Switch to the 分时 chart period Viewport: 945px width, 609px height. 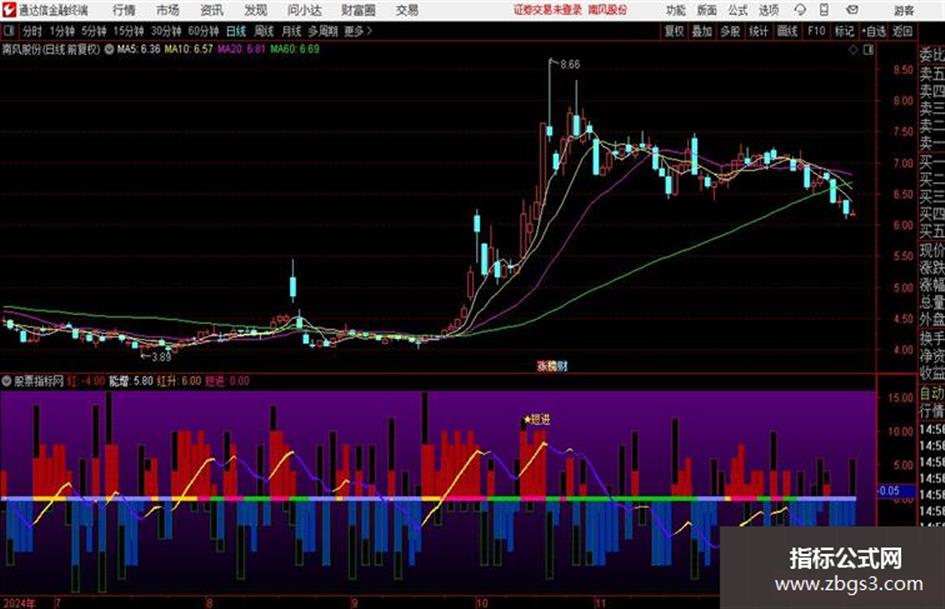tap(32, 31)
